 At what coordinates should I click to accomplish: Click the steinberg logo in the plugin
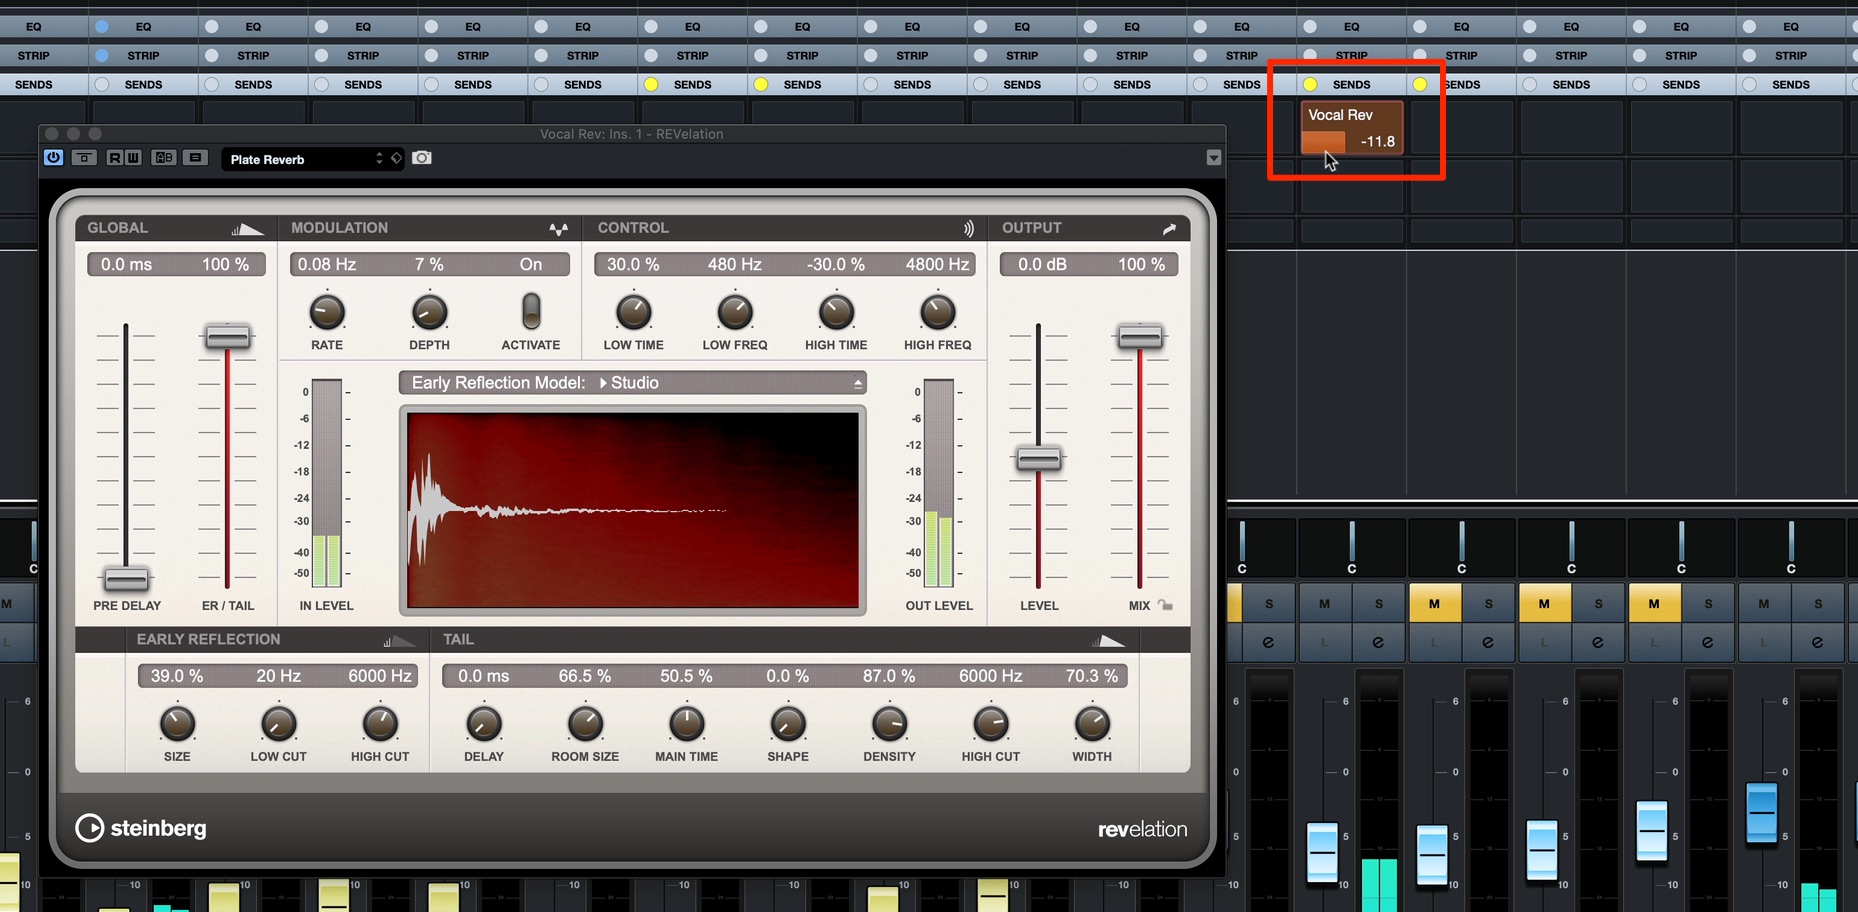[x=141, y=828]
